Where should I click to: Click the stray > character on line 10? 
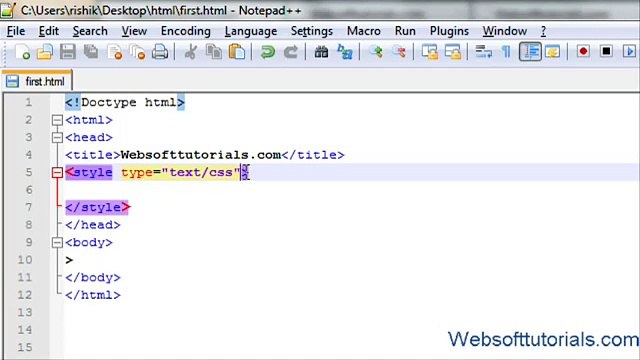pos(69,260)
